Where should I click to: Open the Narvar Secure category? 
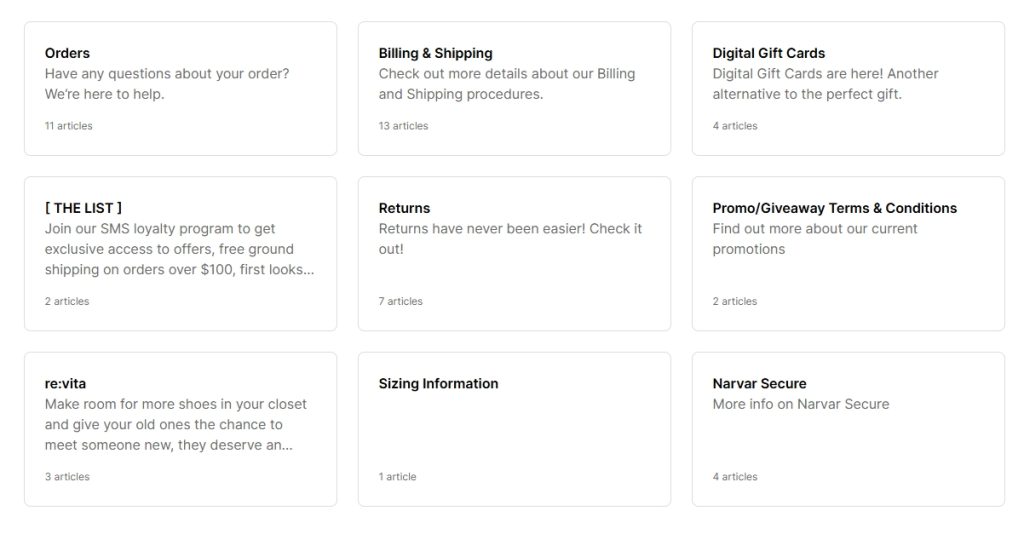pyautogui.click(x=759, y=383)
